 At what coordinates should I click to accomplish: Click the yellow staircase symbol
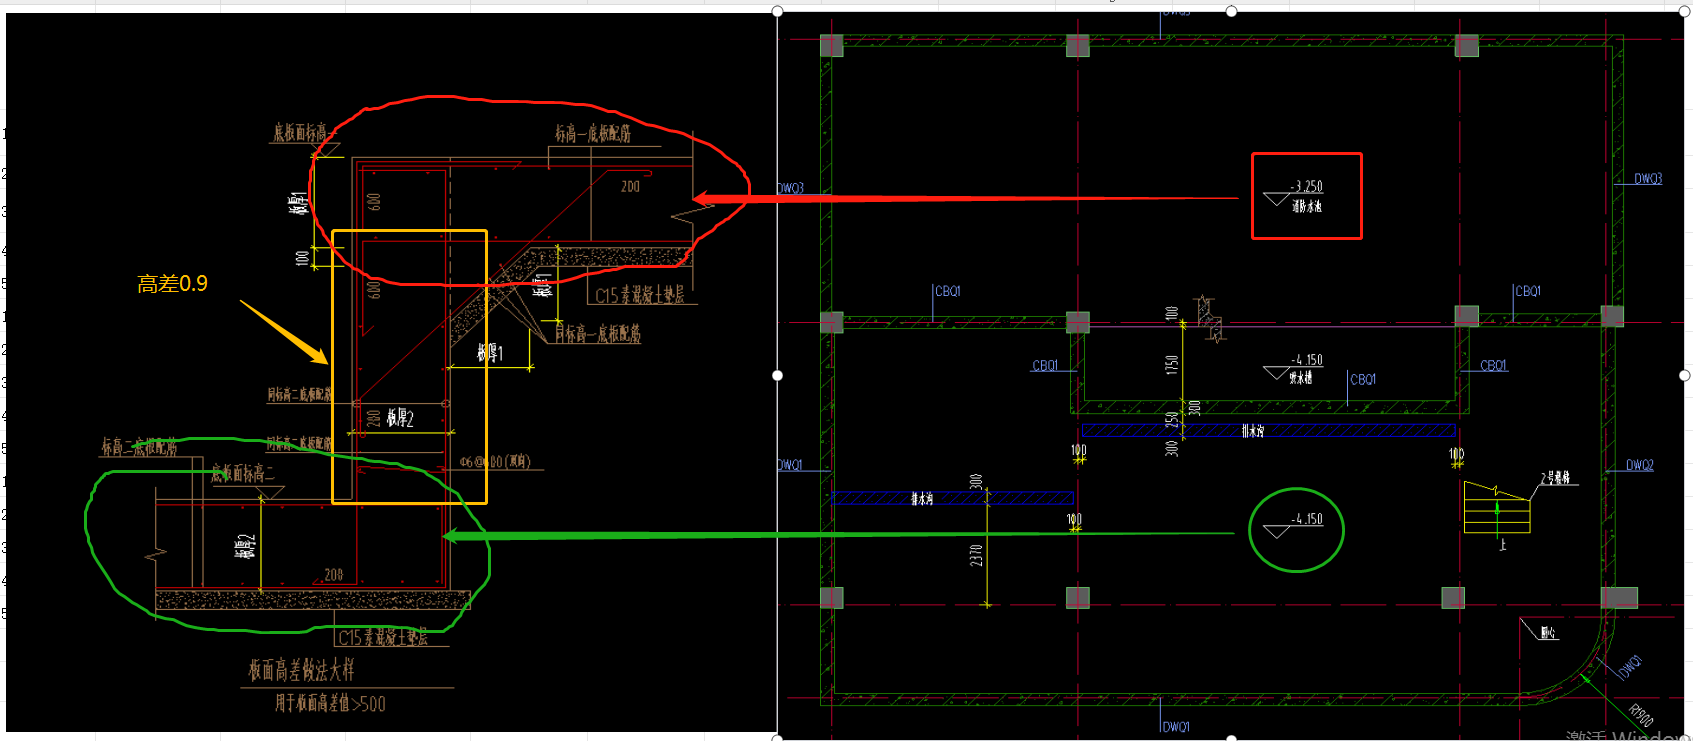[x=1497, y=507]
